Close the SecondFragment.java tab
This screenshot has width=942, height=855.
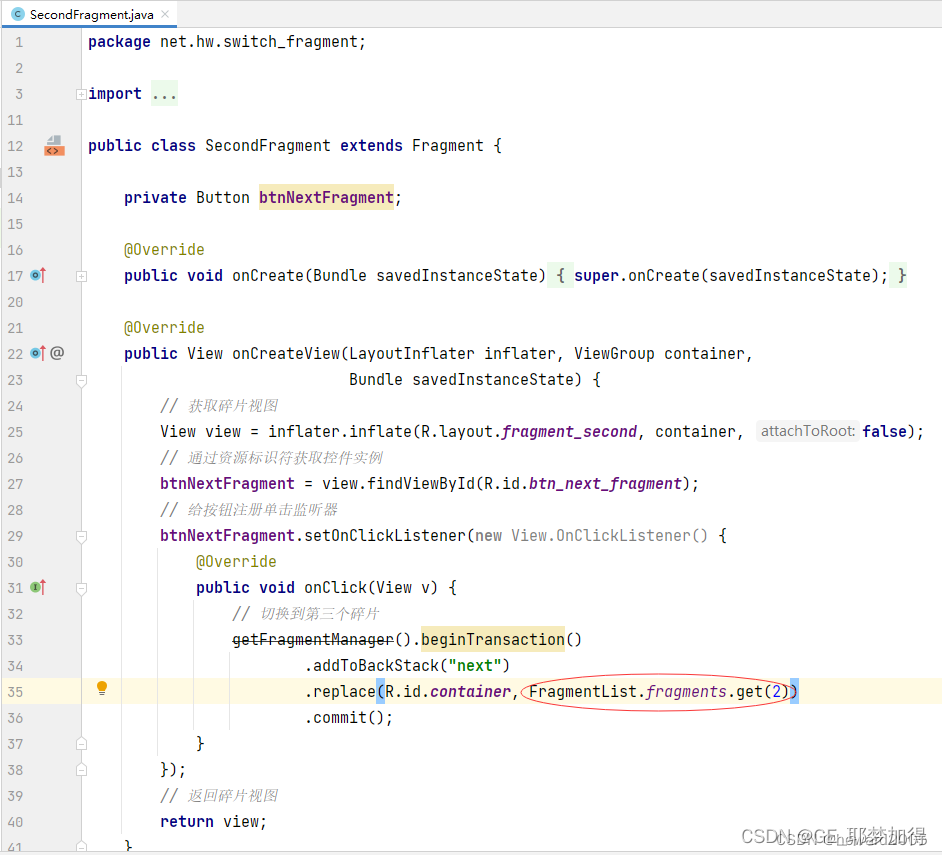point(165,14)
